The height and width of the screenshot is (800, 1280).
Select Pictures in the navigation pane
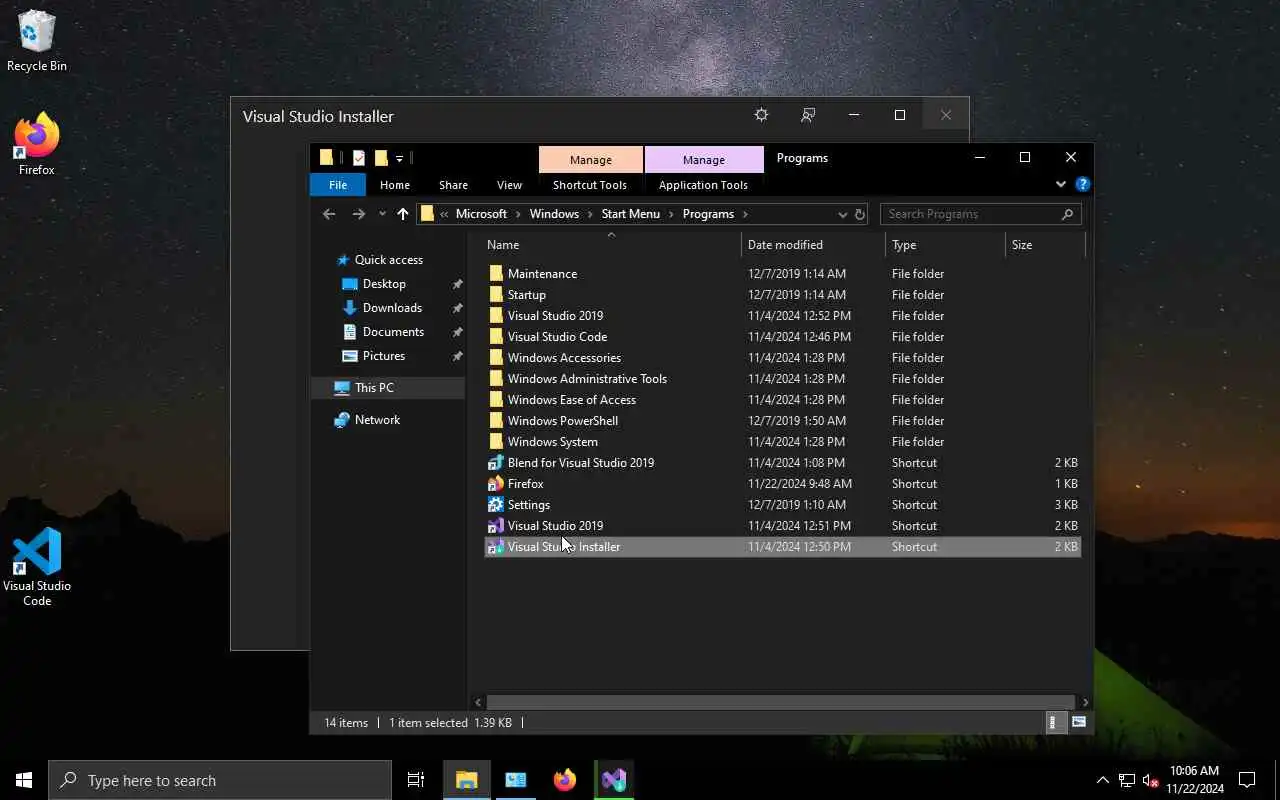coord(384,356)
